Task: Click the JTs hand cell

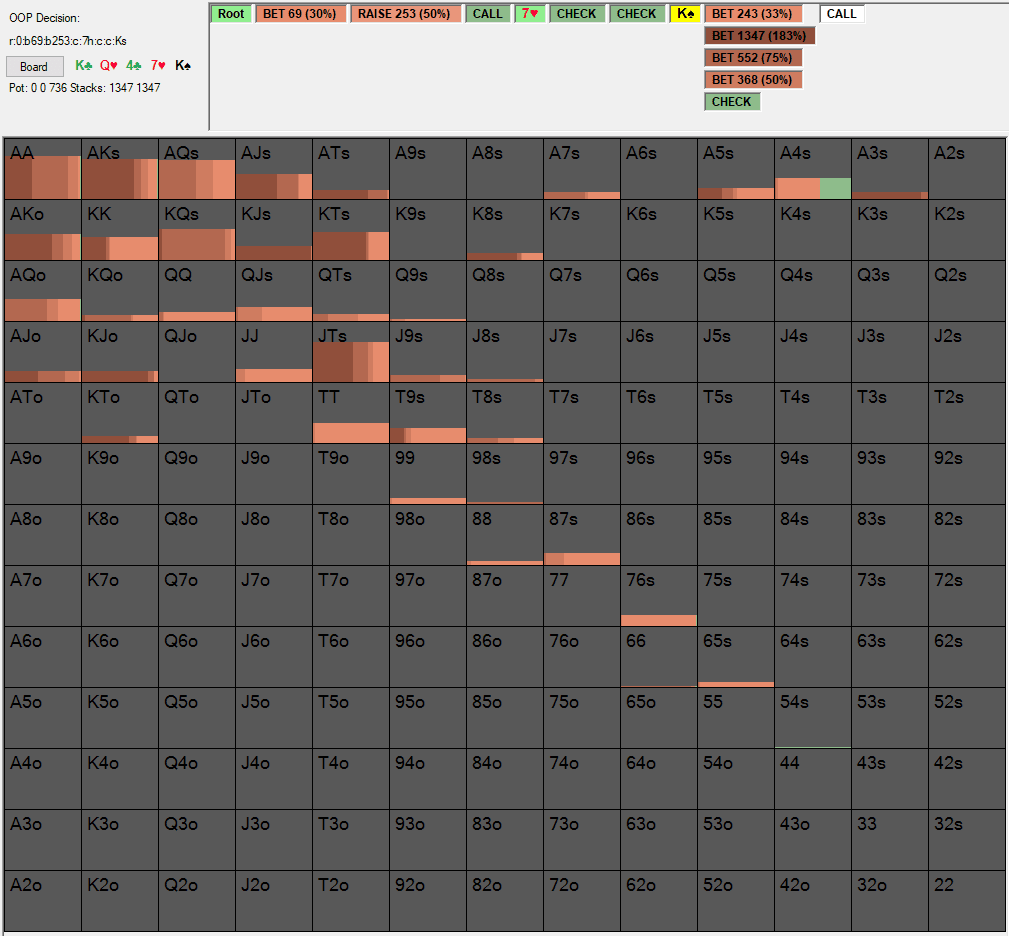Action: (x=351, y=353)
